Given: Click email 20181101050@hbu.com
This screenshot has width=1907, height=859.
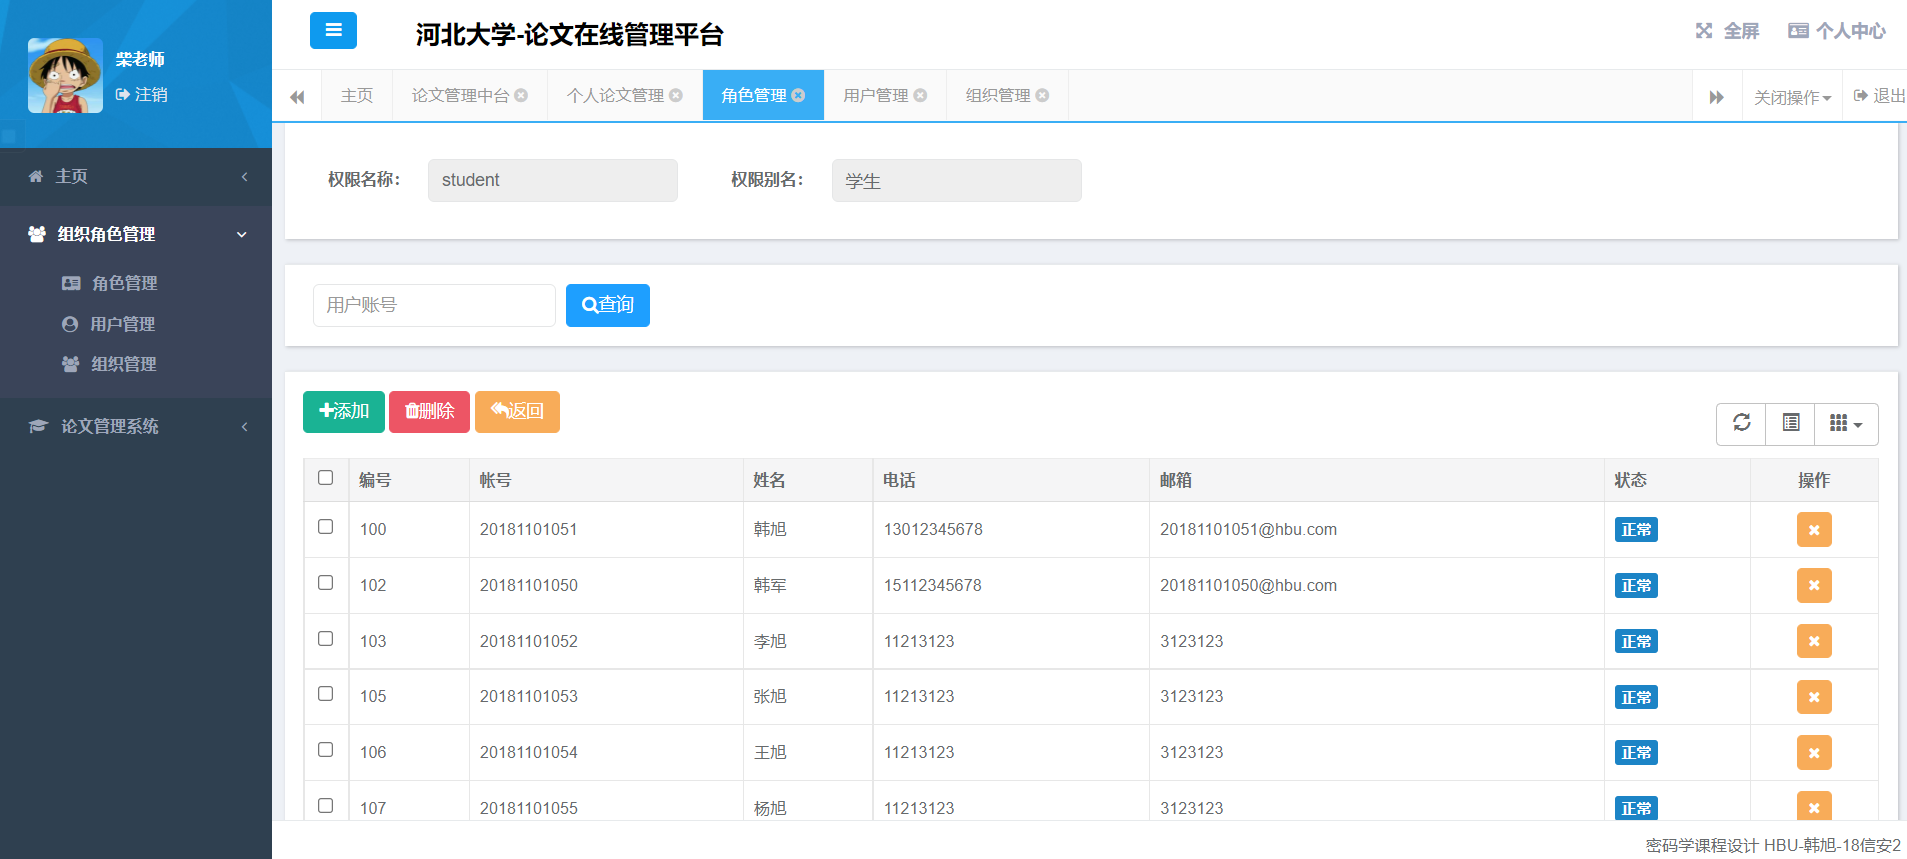Looking at the screenshot, I should 1248,585.
